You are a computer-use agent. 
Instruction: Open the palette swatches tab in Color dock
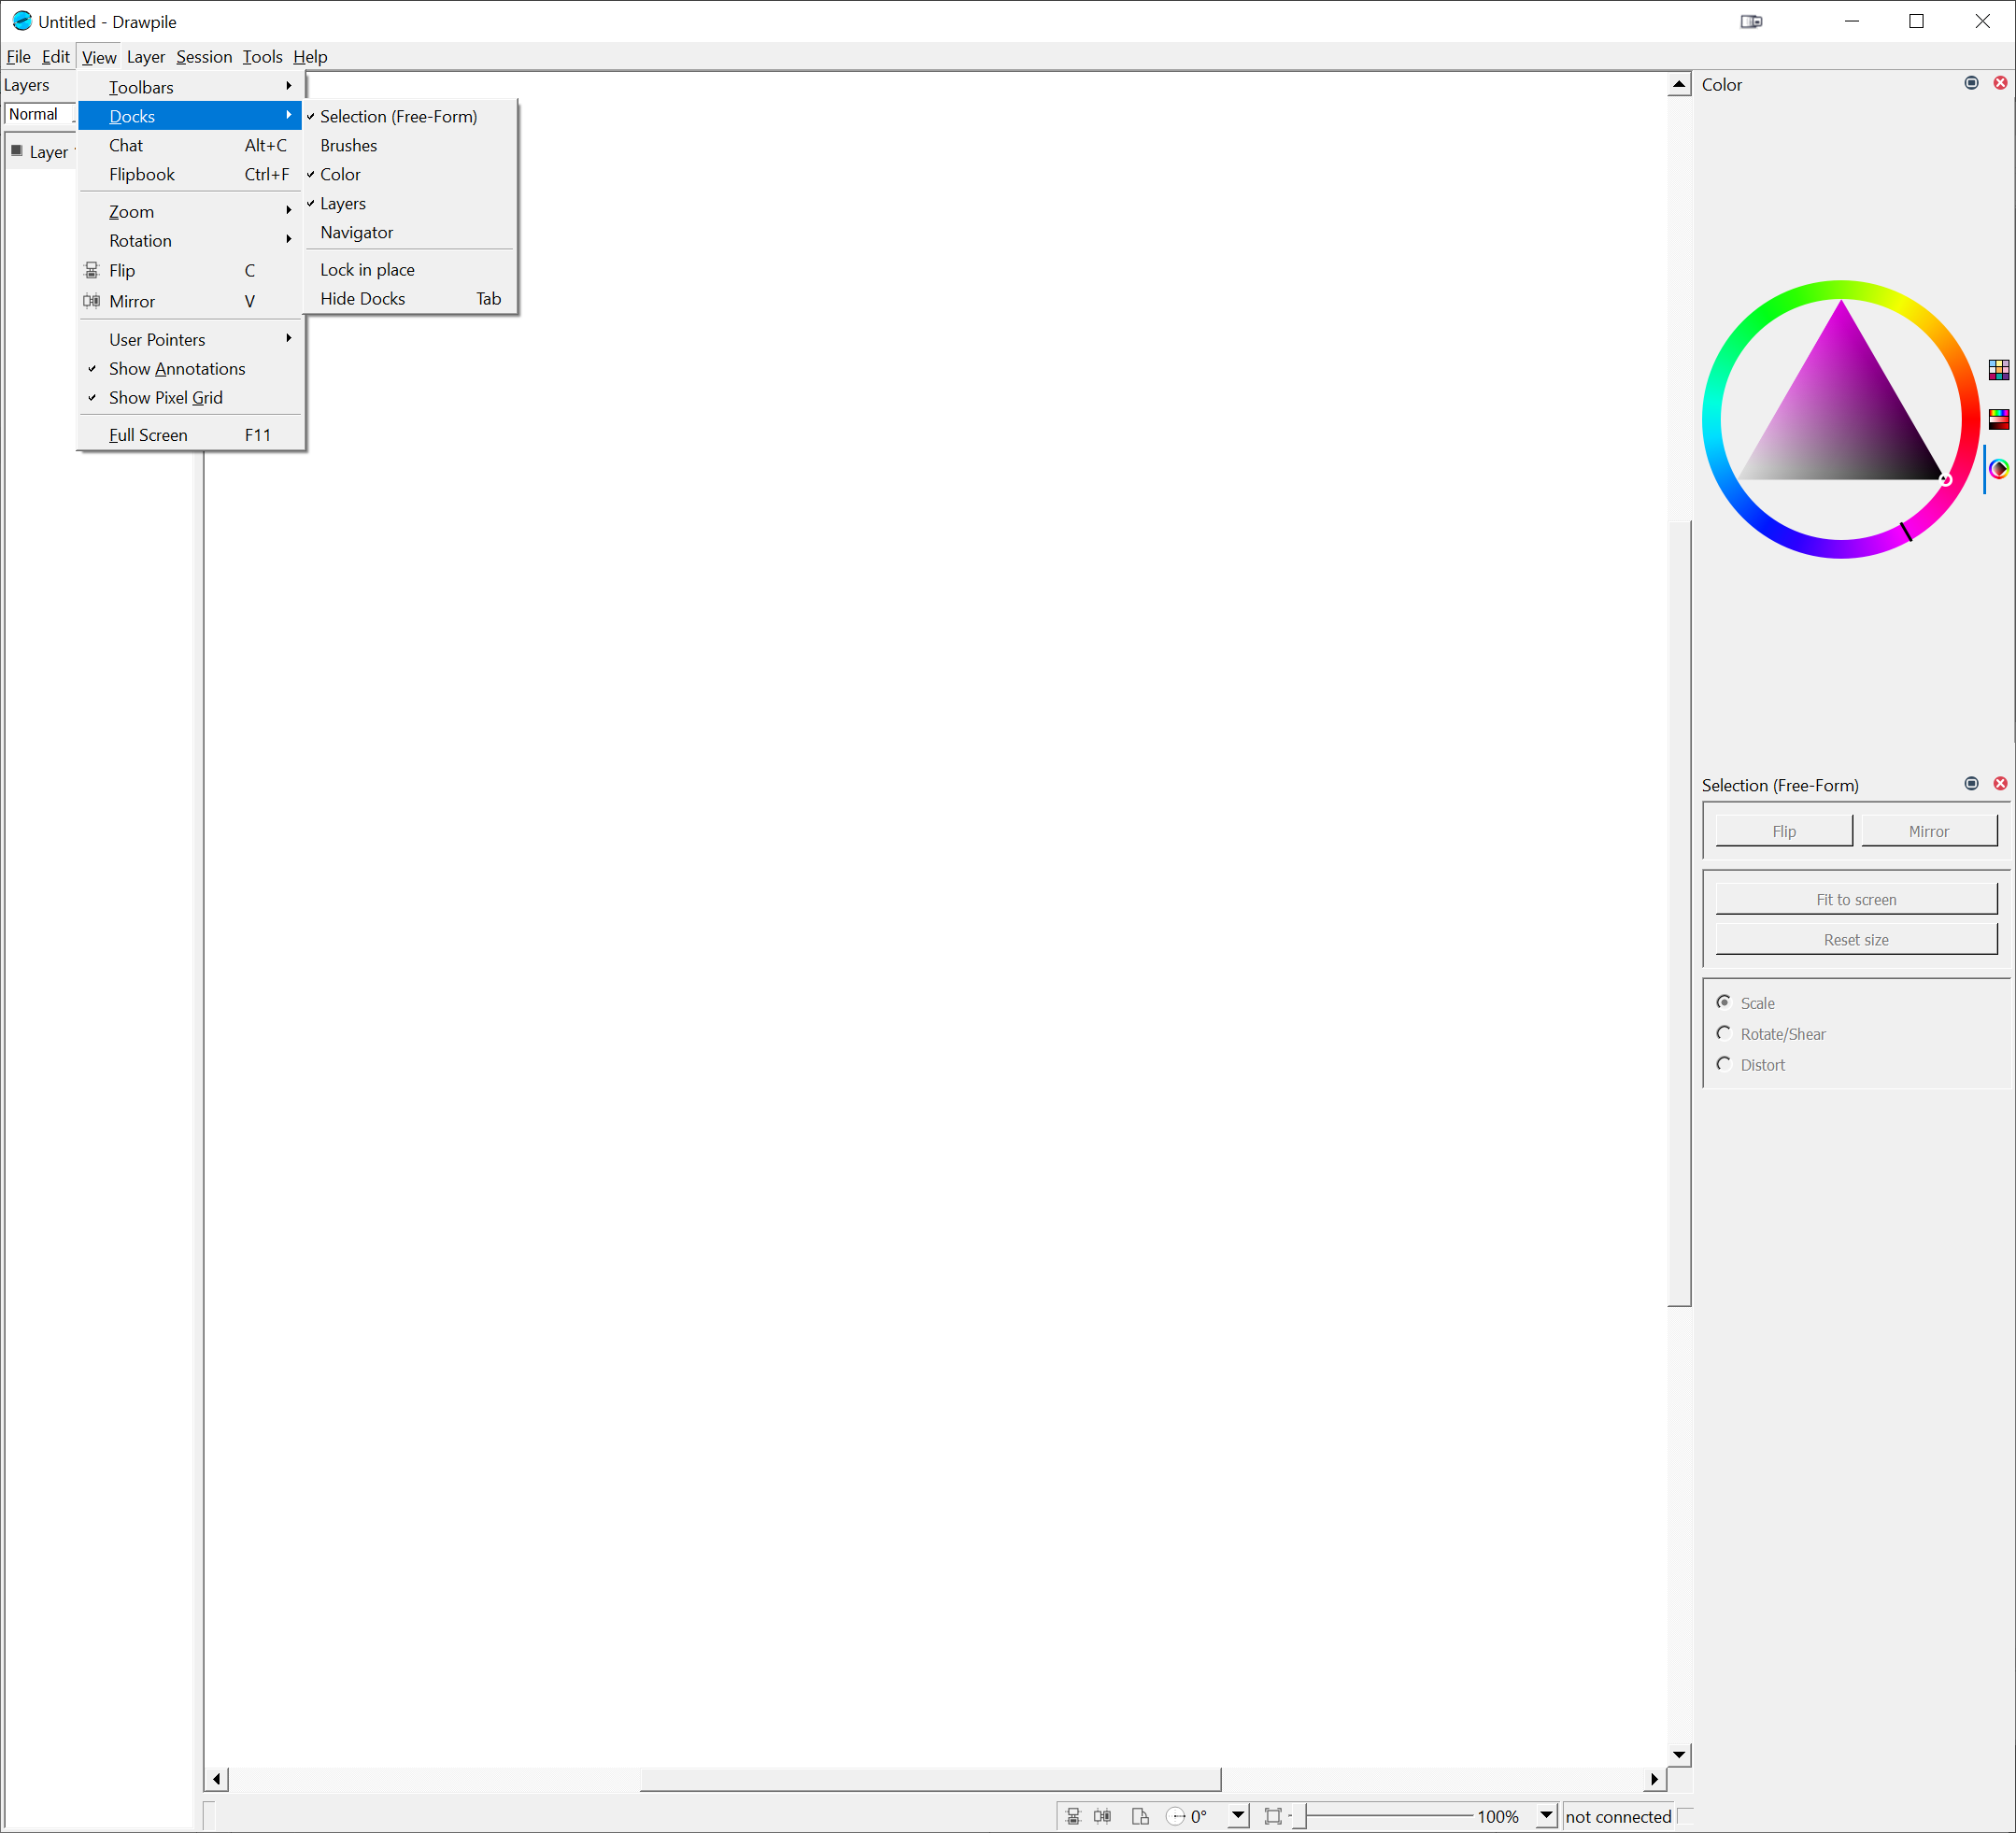click(x=2000, y=370)
